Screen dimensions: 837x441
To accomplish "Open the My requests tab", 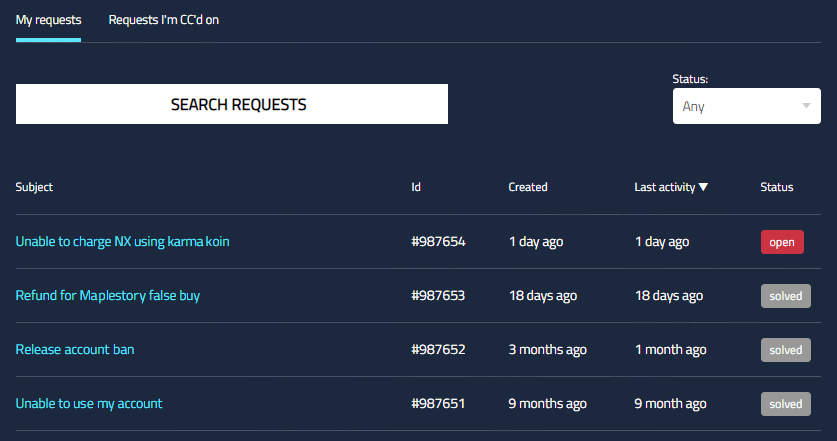I will 48,20.
